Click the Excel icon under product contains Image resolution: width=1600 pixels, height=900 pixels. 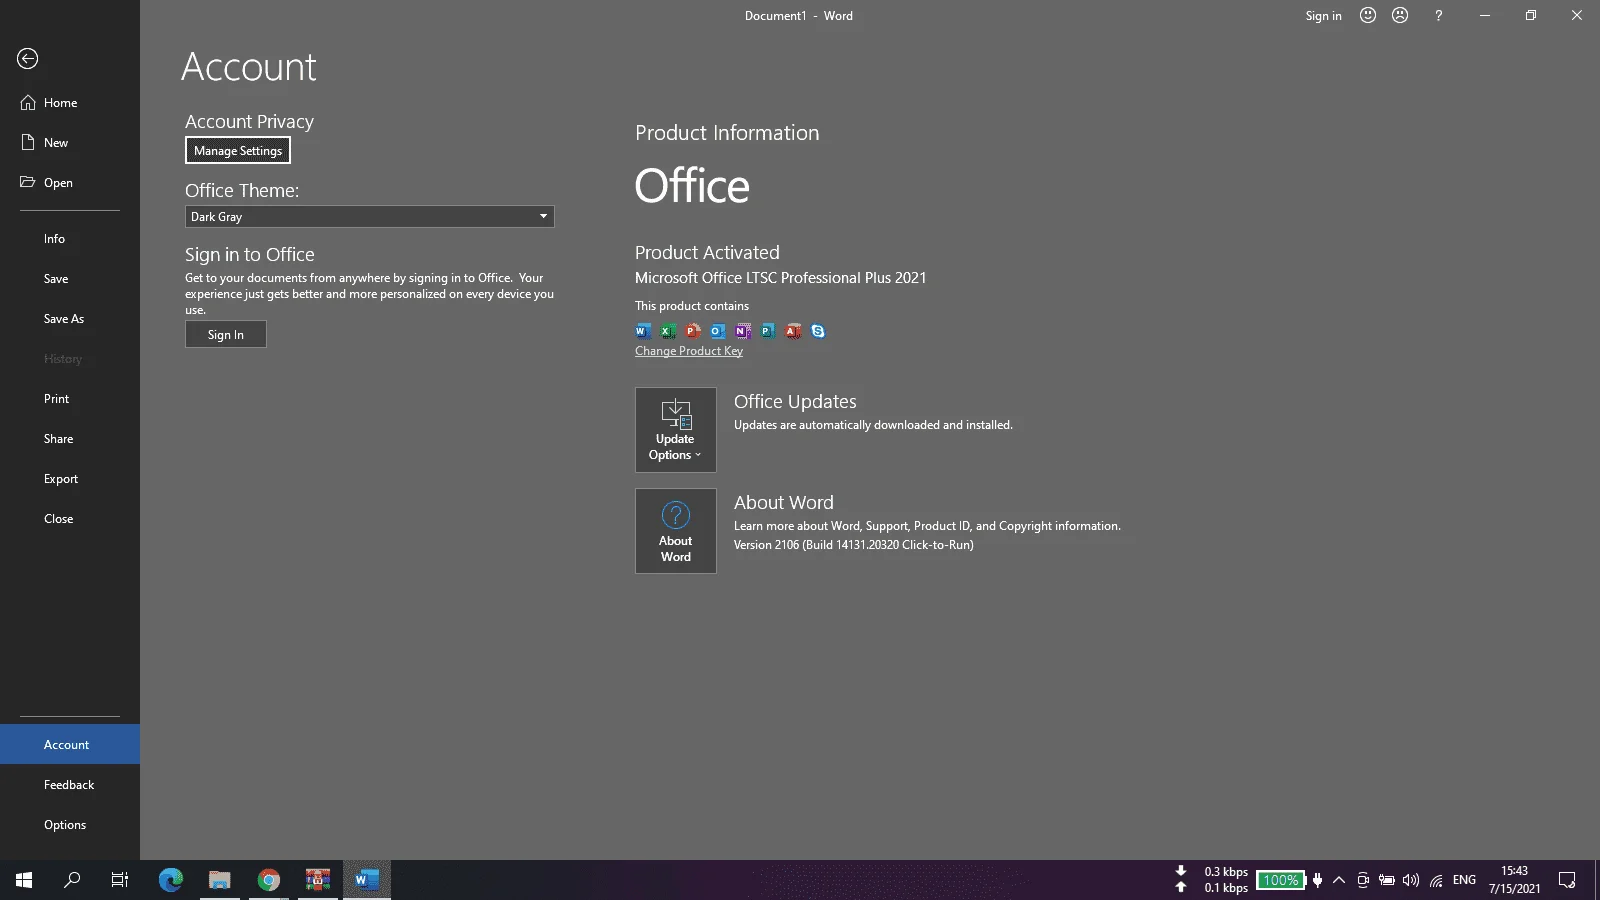tap(668, 331)
